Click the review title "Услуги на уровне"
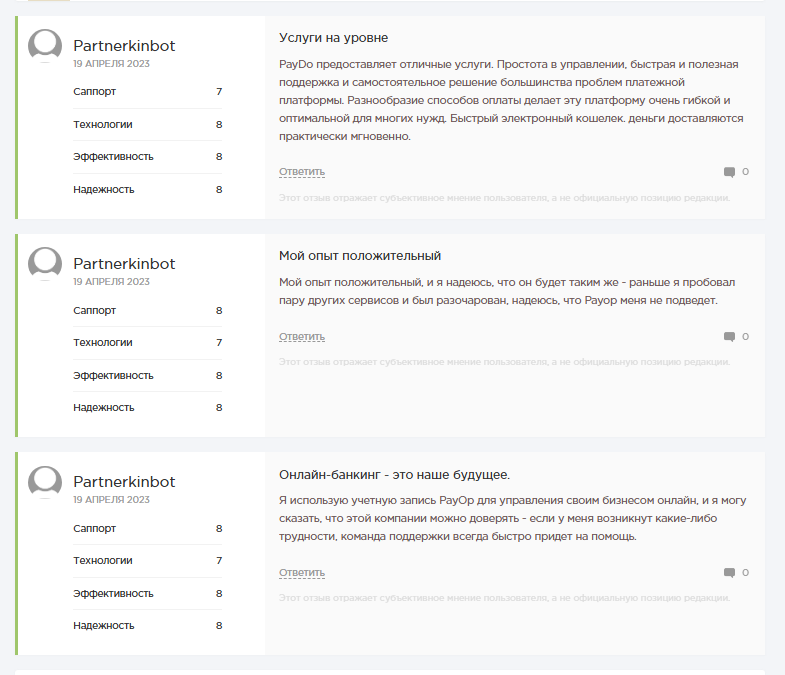Screen dimensions: 785x675 click(333, 38)
